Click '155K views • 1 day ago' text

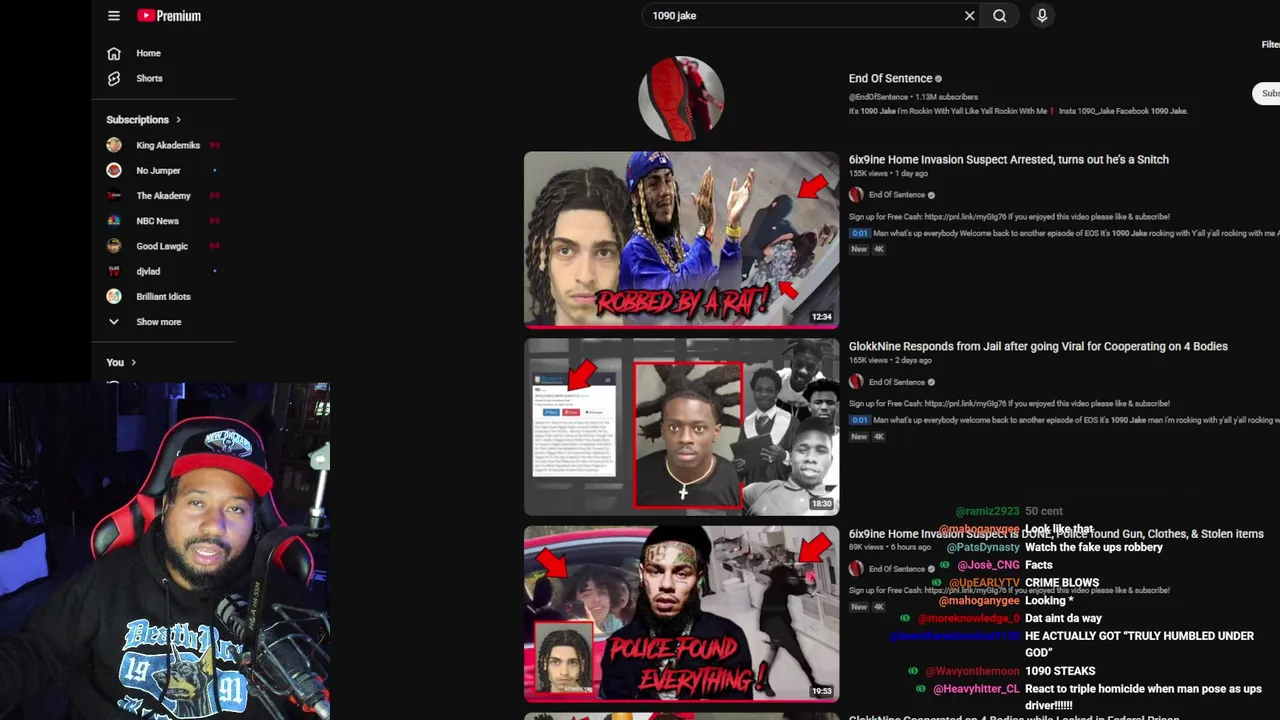888,174
